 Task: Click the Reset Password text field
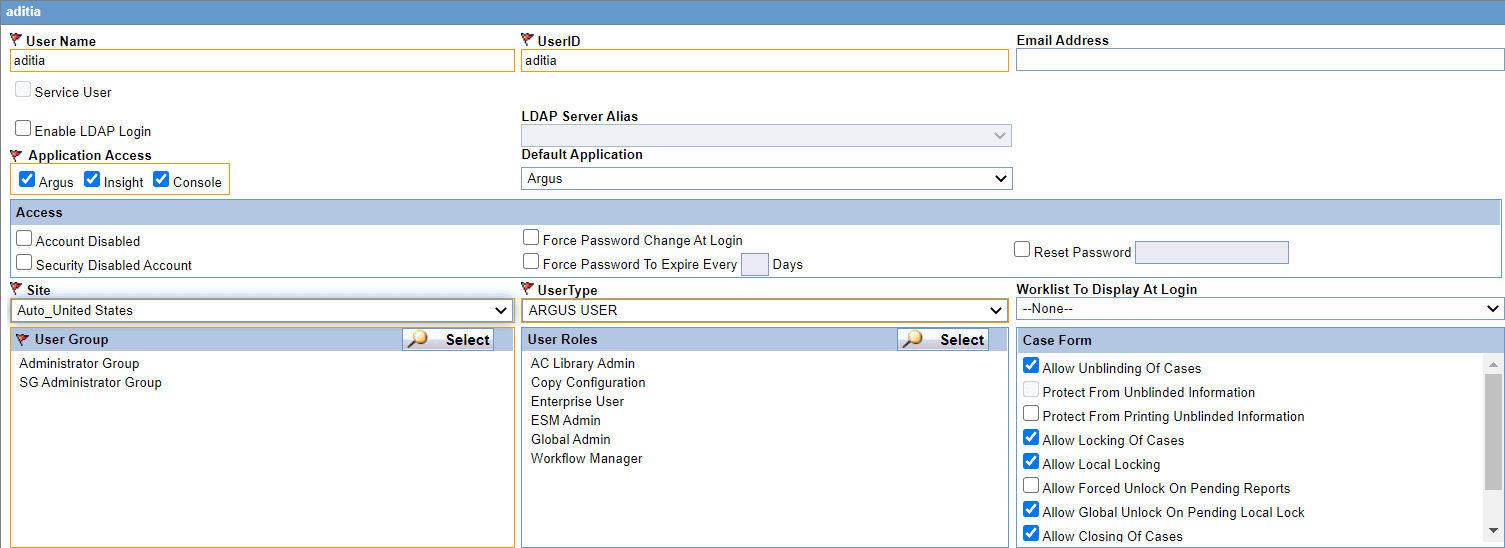tap(1212, 252)
